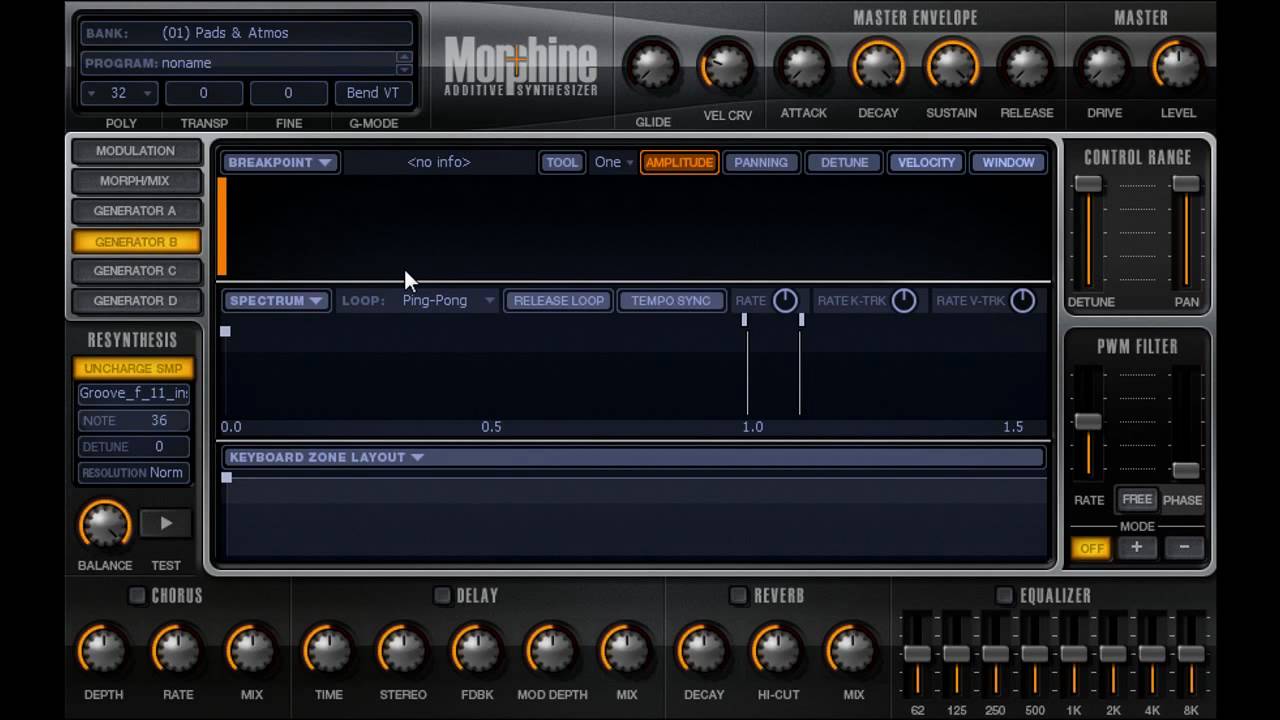Screen dimensions: 1280x720
Task: Click the Uncharge SMP button
Action: (x=133, y=368)
